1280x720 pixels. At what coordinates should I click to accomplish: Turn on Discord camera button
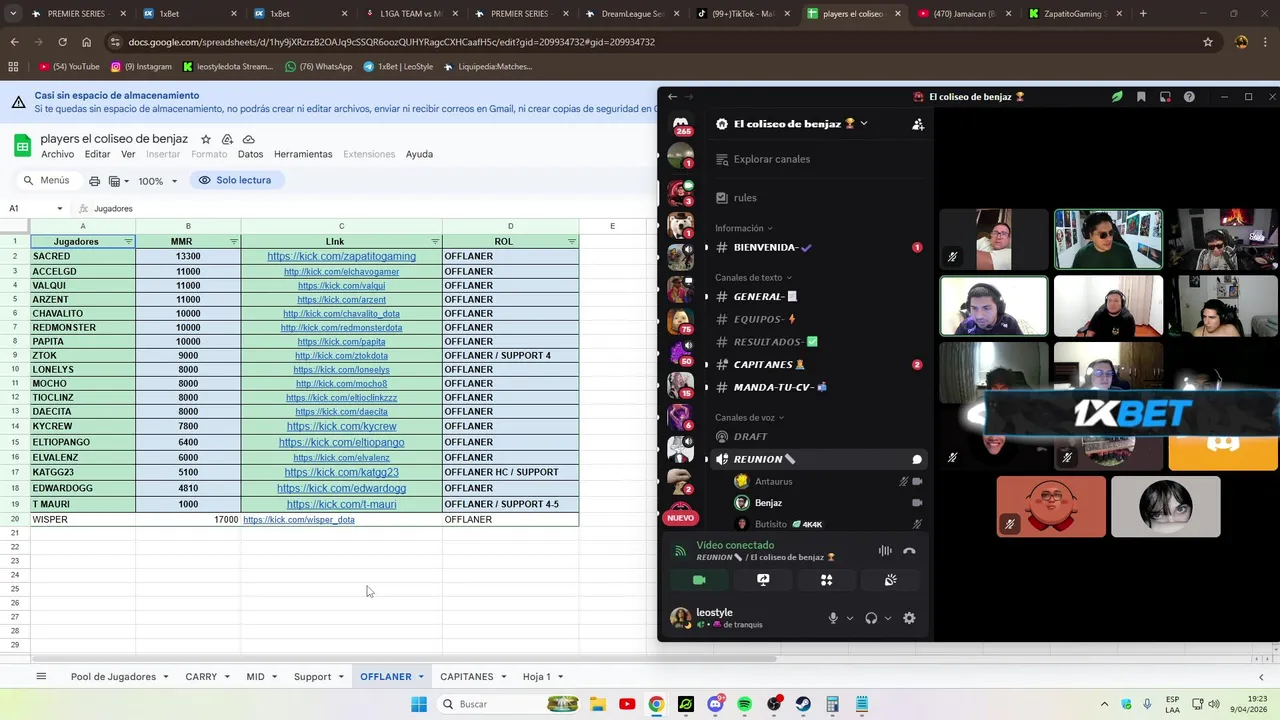[699, 580]
